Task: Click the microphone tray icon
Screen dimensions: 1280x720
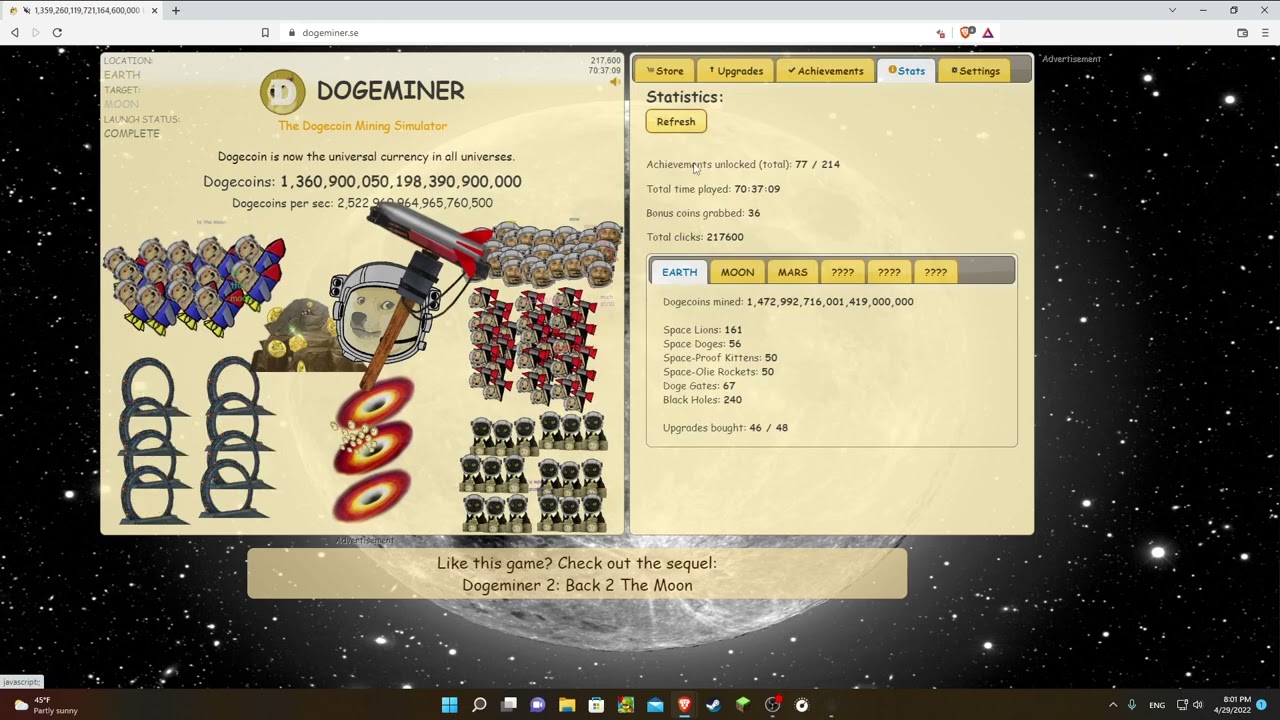Action: pyautogui.click(x=1132, y=705)
